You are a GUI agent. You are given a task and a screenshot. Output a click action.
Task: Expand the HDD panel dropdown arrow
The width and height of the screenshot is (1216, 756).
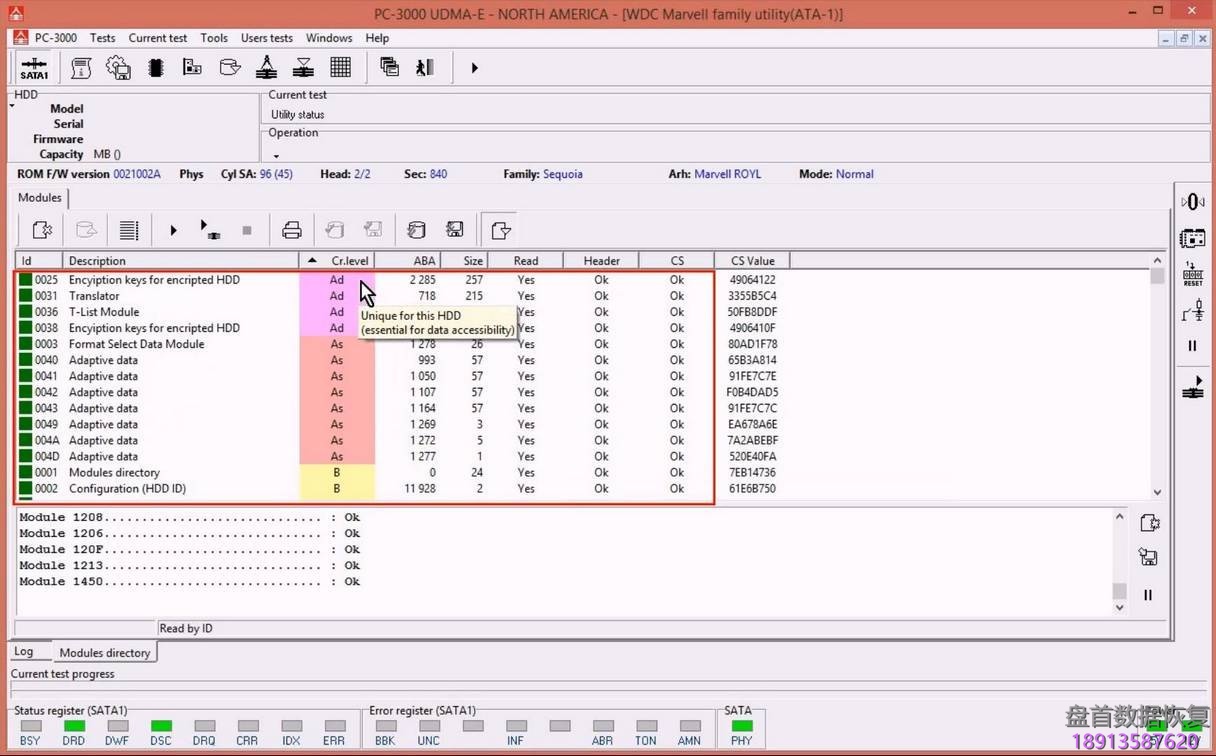[x=13, y=106]
